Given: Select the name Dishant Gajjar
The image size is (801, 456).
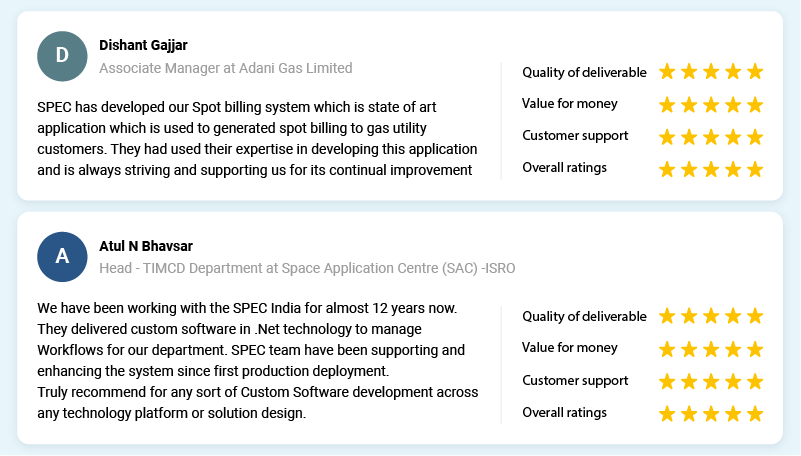Looking at the screenshot, I should click(143, 45).
